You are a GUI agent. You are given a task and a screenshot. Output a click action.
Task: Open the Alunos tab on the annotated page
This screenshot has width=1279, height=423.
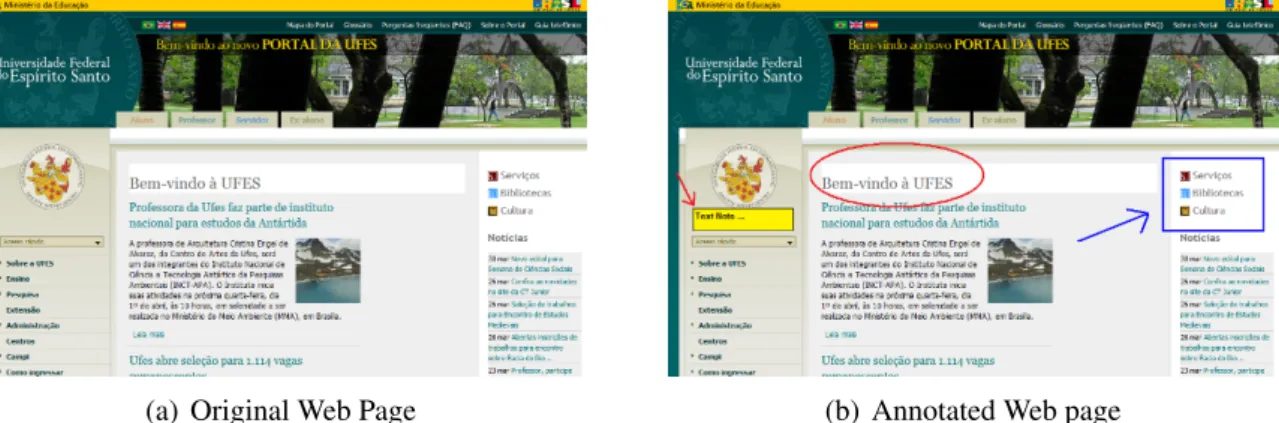[833, 118]
